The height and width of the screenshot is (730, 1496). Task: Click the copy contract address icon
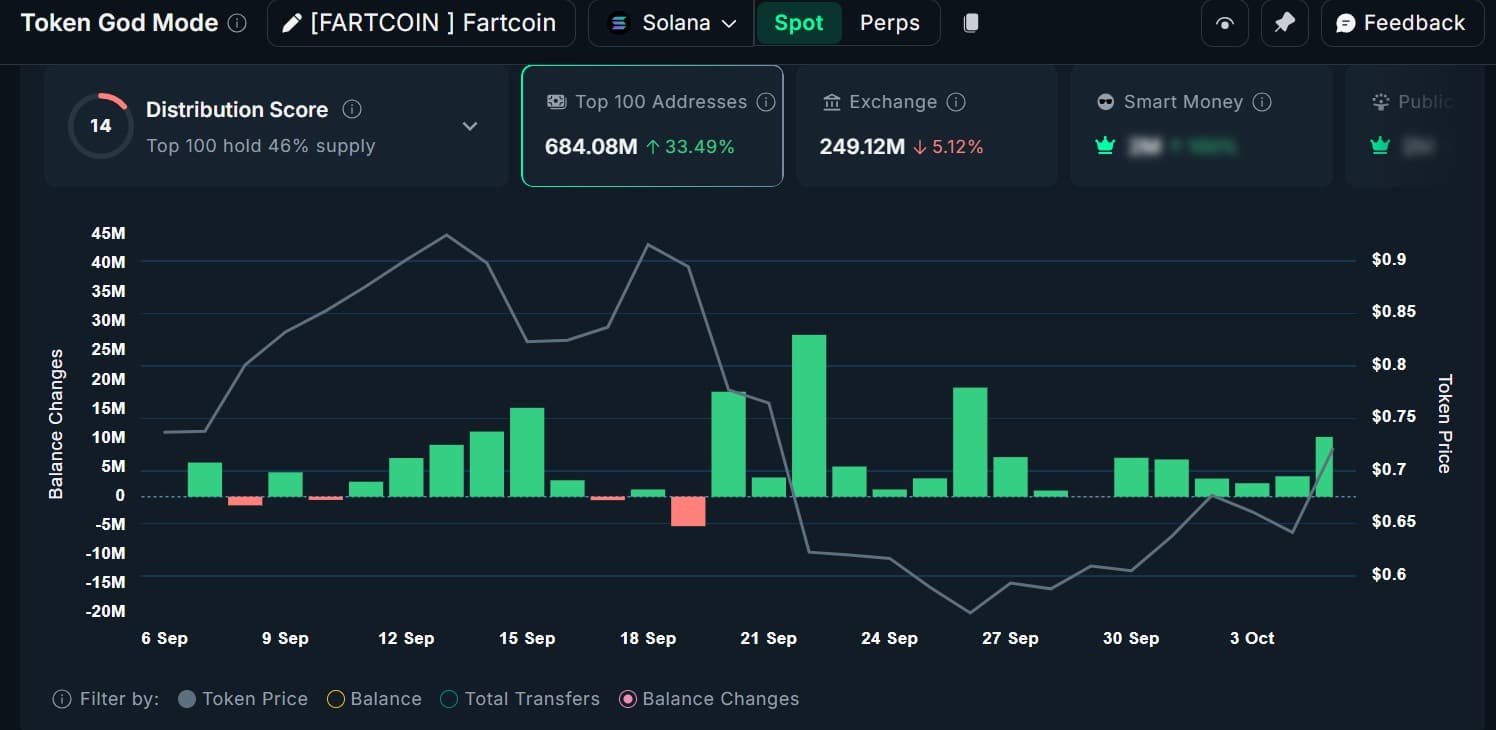pyautogui.click(x=970, y=23)
